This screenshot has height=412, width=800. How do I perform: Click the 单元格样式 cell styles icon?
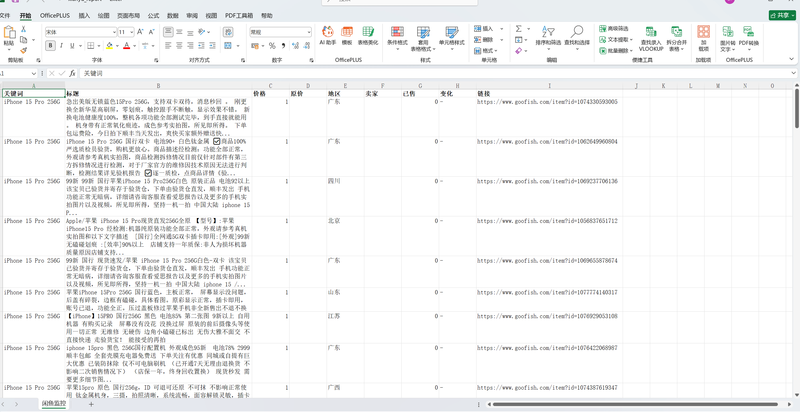[452, 32]
